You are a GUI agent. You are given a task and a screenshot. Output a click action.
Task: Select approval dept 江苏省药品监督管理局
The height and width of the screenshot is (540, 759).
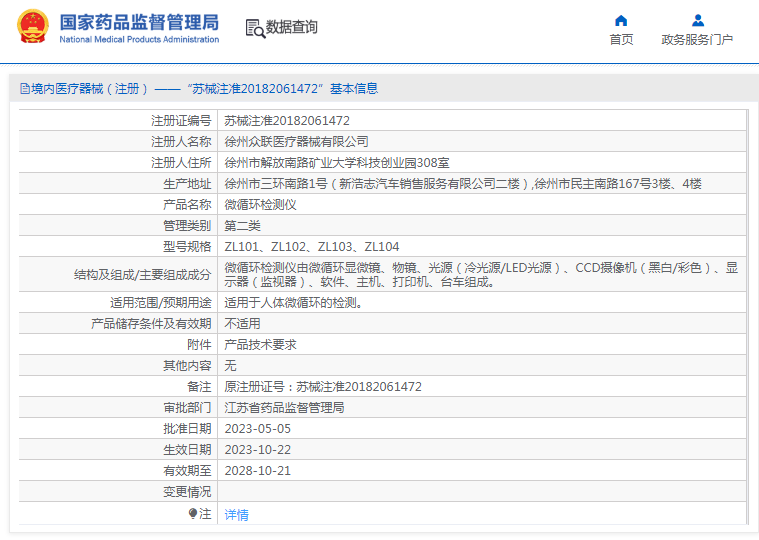click(284, 408)
